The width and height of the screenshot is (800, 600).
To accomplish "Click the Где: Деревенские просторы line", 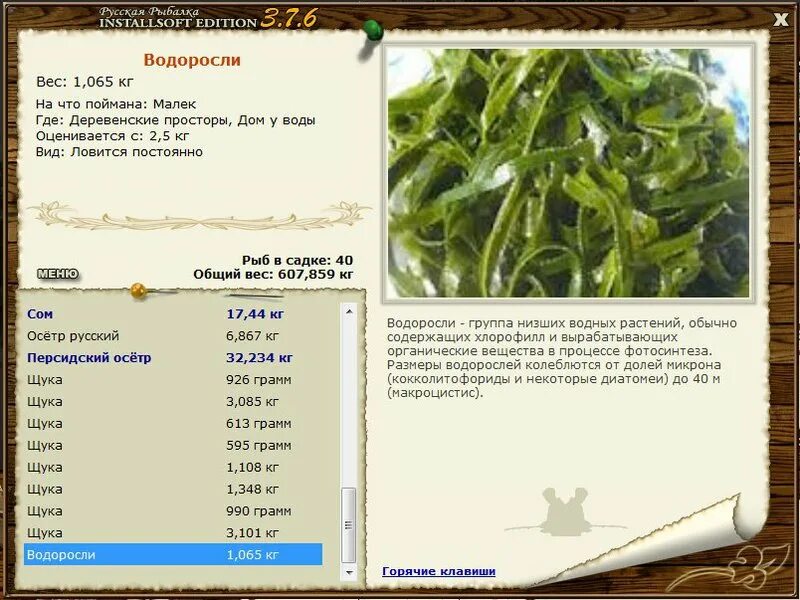I will point(176,120).
